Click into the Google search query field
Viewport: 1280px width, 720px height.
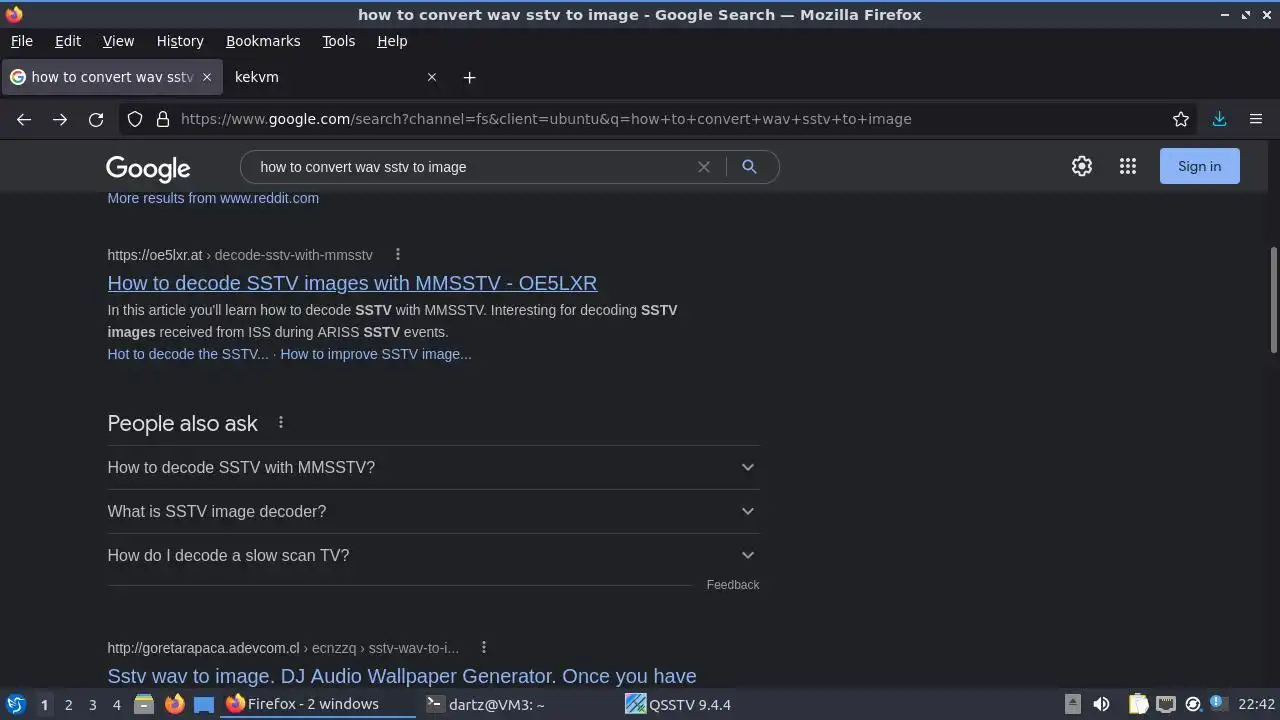coord(470,167)
